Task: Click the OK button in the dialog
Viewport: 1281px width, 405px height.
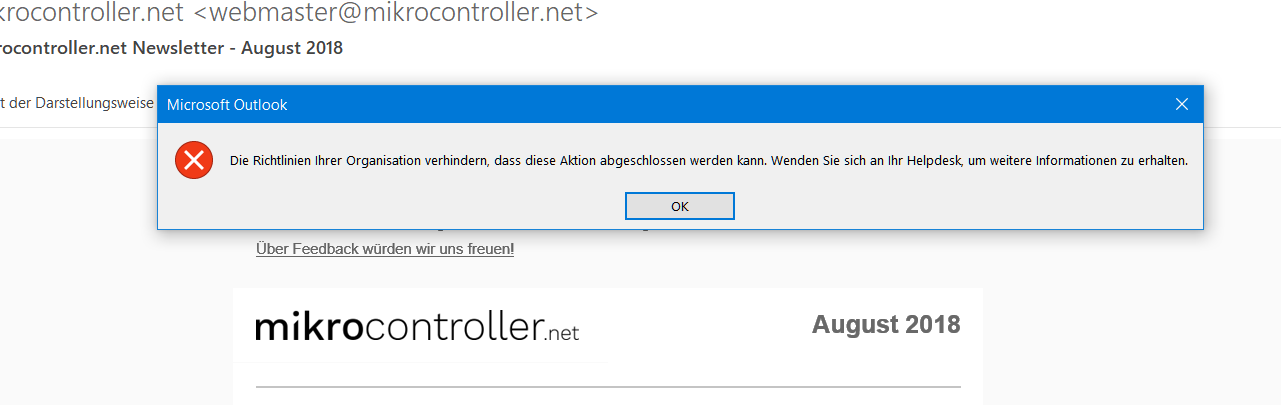Action: 680,206
